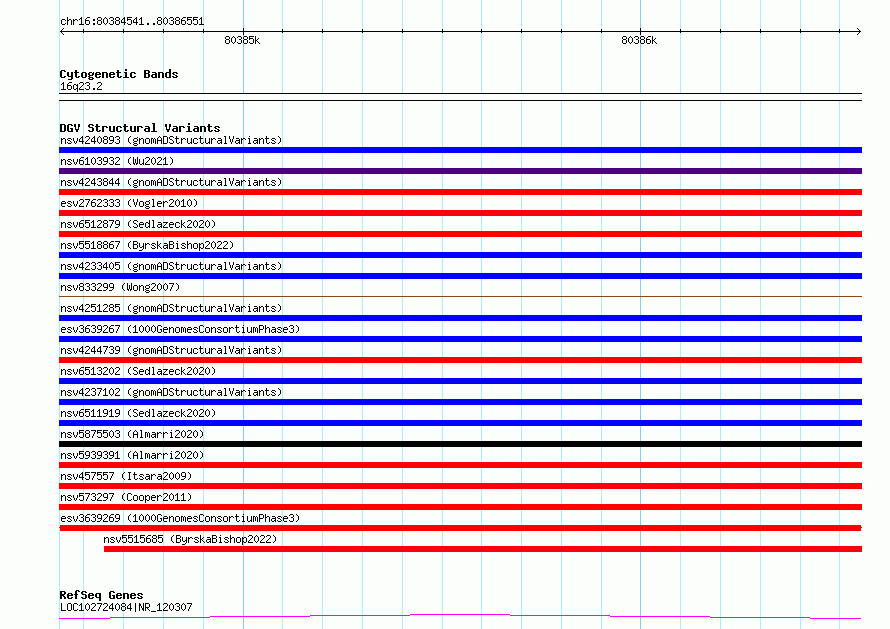Click the left arrow end of ruler
The height and width of the screenshot is (629, 890).
(x=62, y=31)
